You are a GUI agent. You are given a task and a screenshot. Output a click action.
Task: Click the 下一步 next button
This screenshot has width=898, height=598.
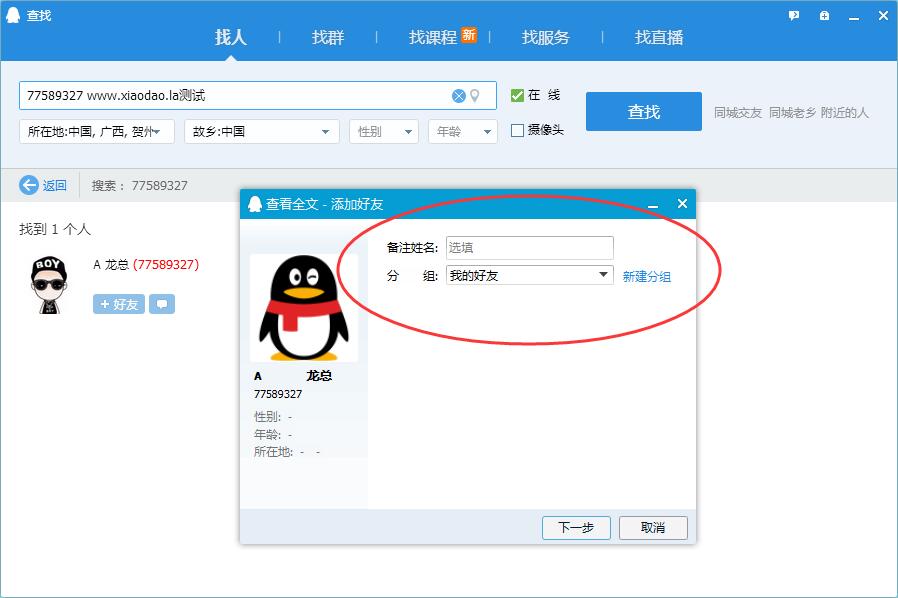click(x=576, y=527)
